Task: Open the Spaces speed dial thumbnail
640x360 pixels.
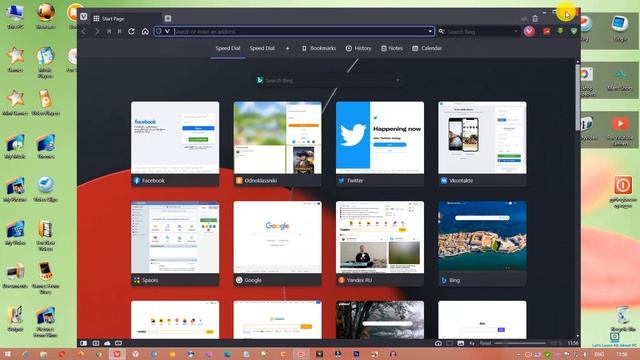Action: pyautogui.click(x=175, y=243)
